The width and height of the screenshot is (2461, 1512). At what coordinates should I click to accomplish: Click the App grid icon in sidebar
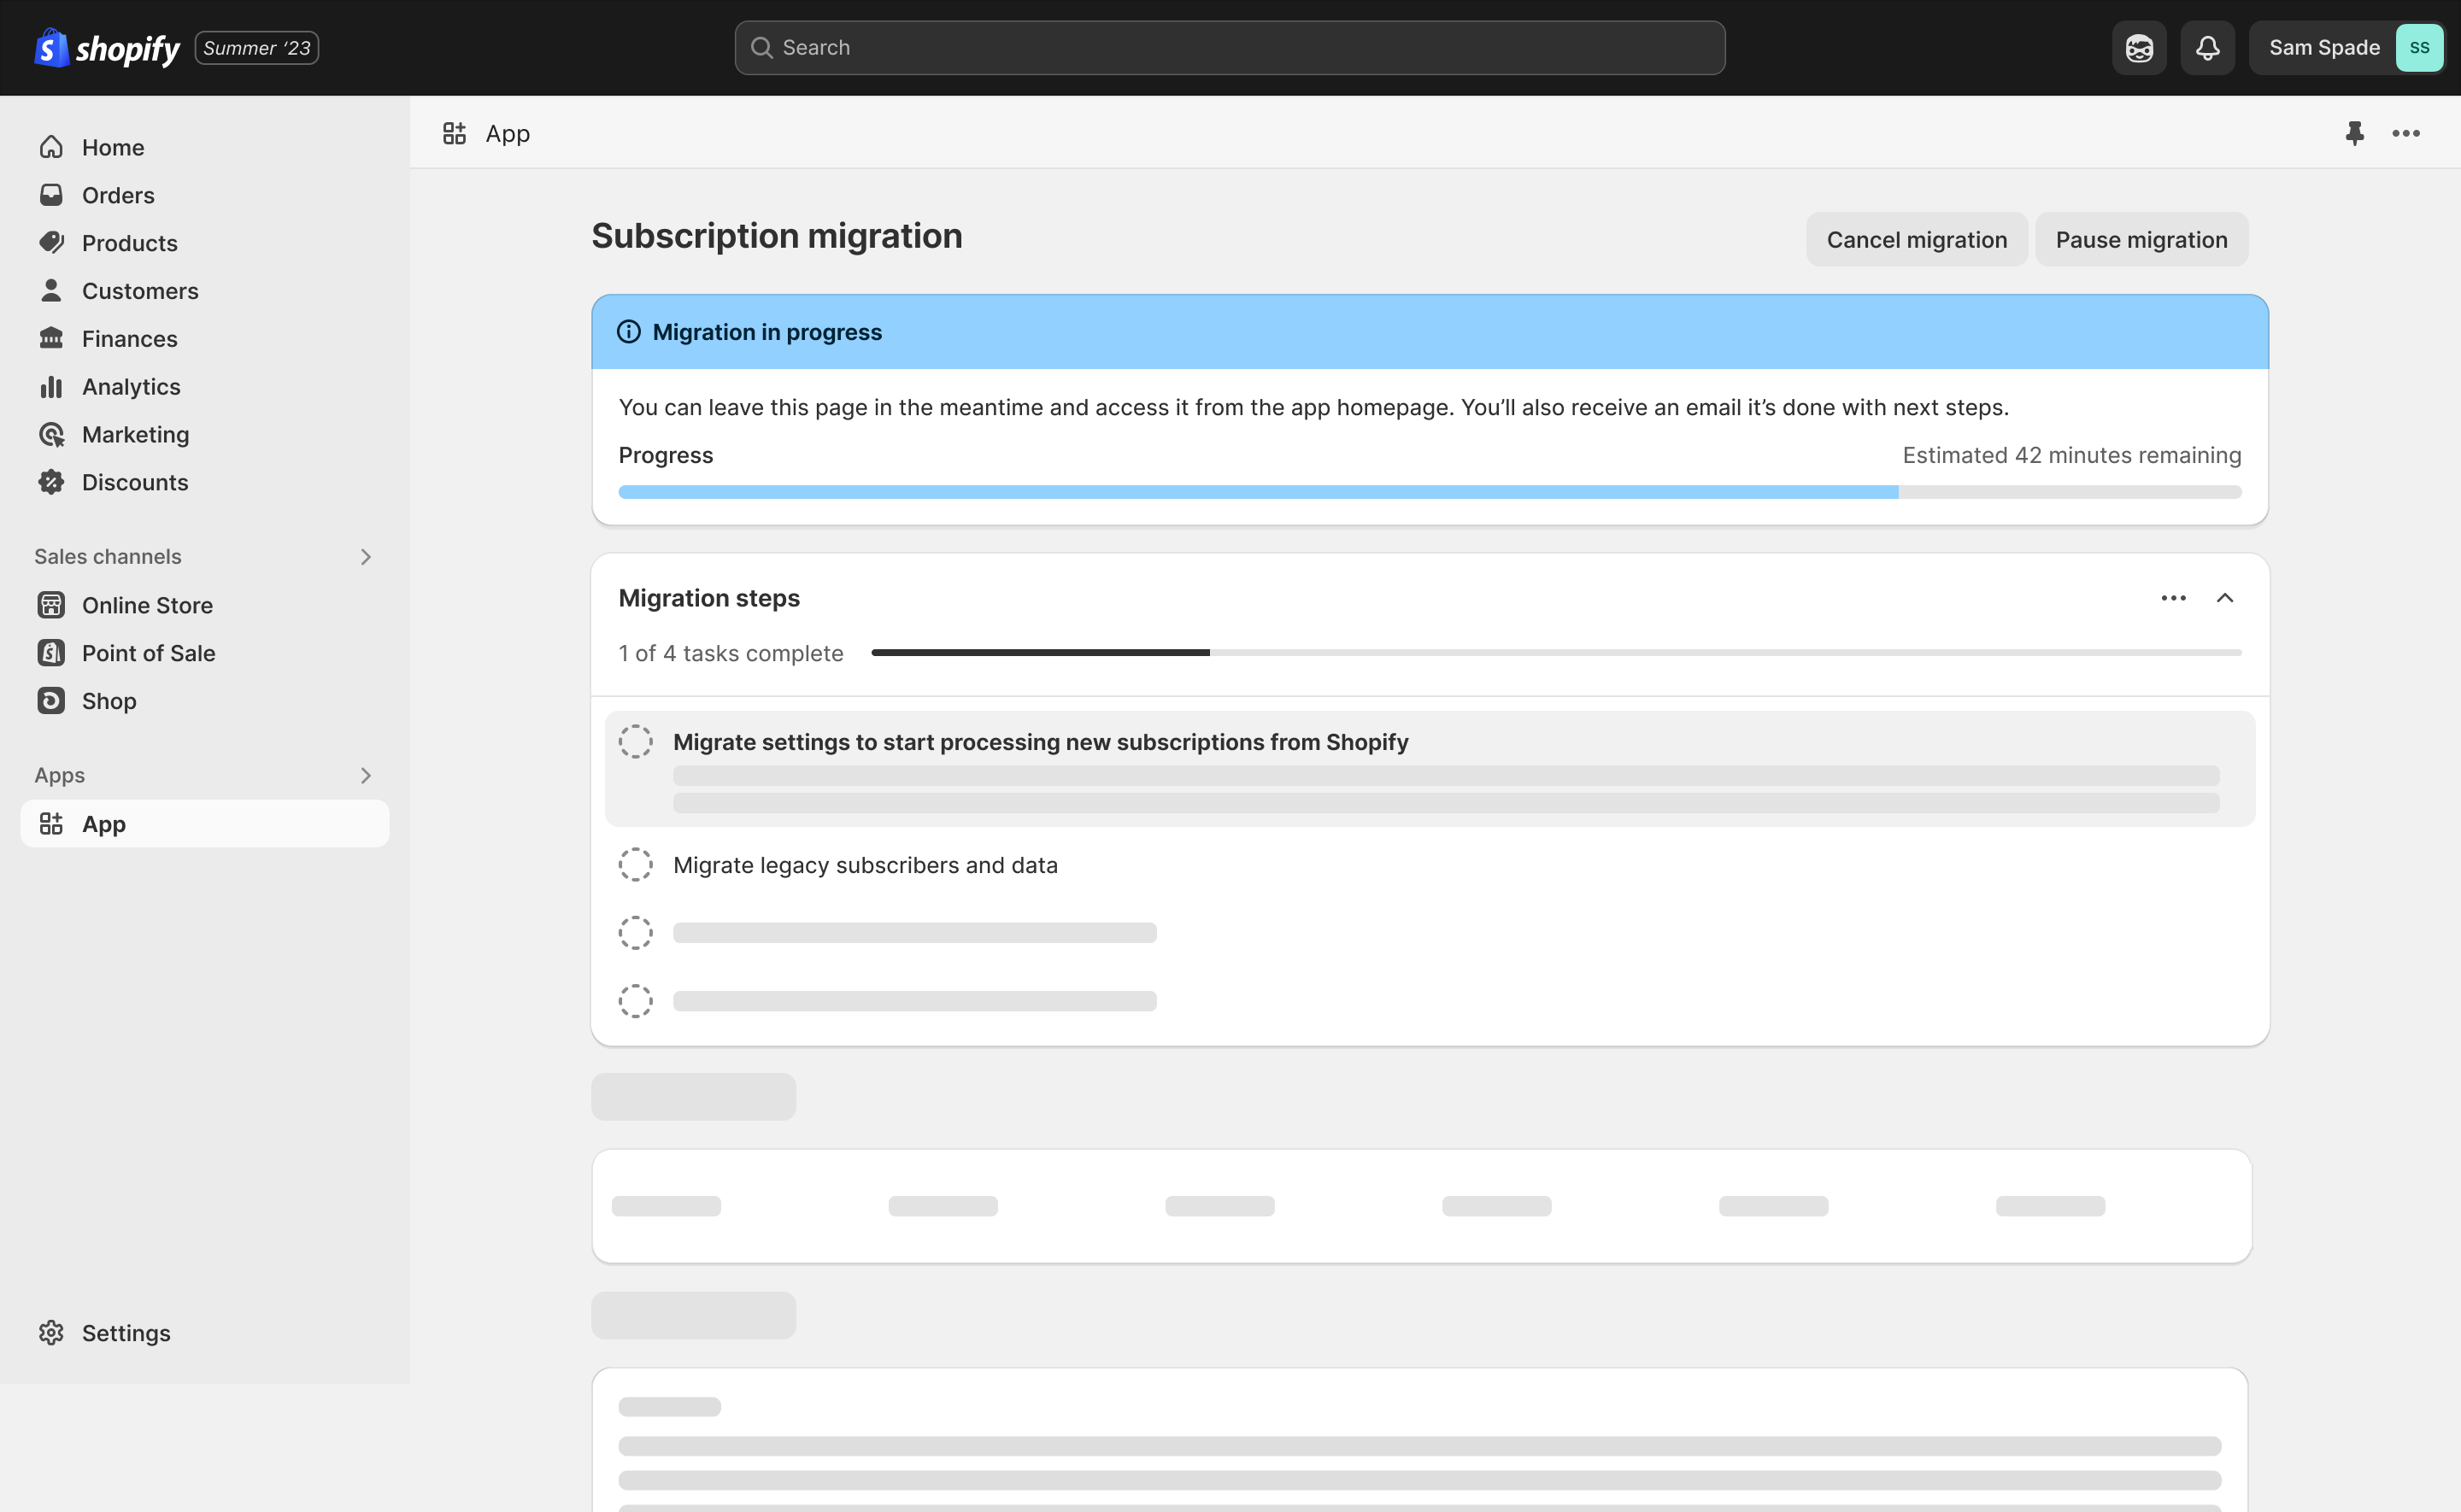pos(51,824)
